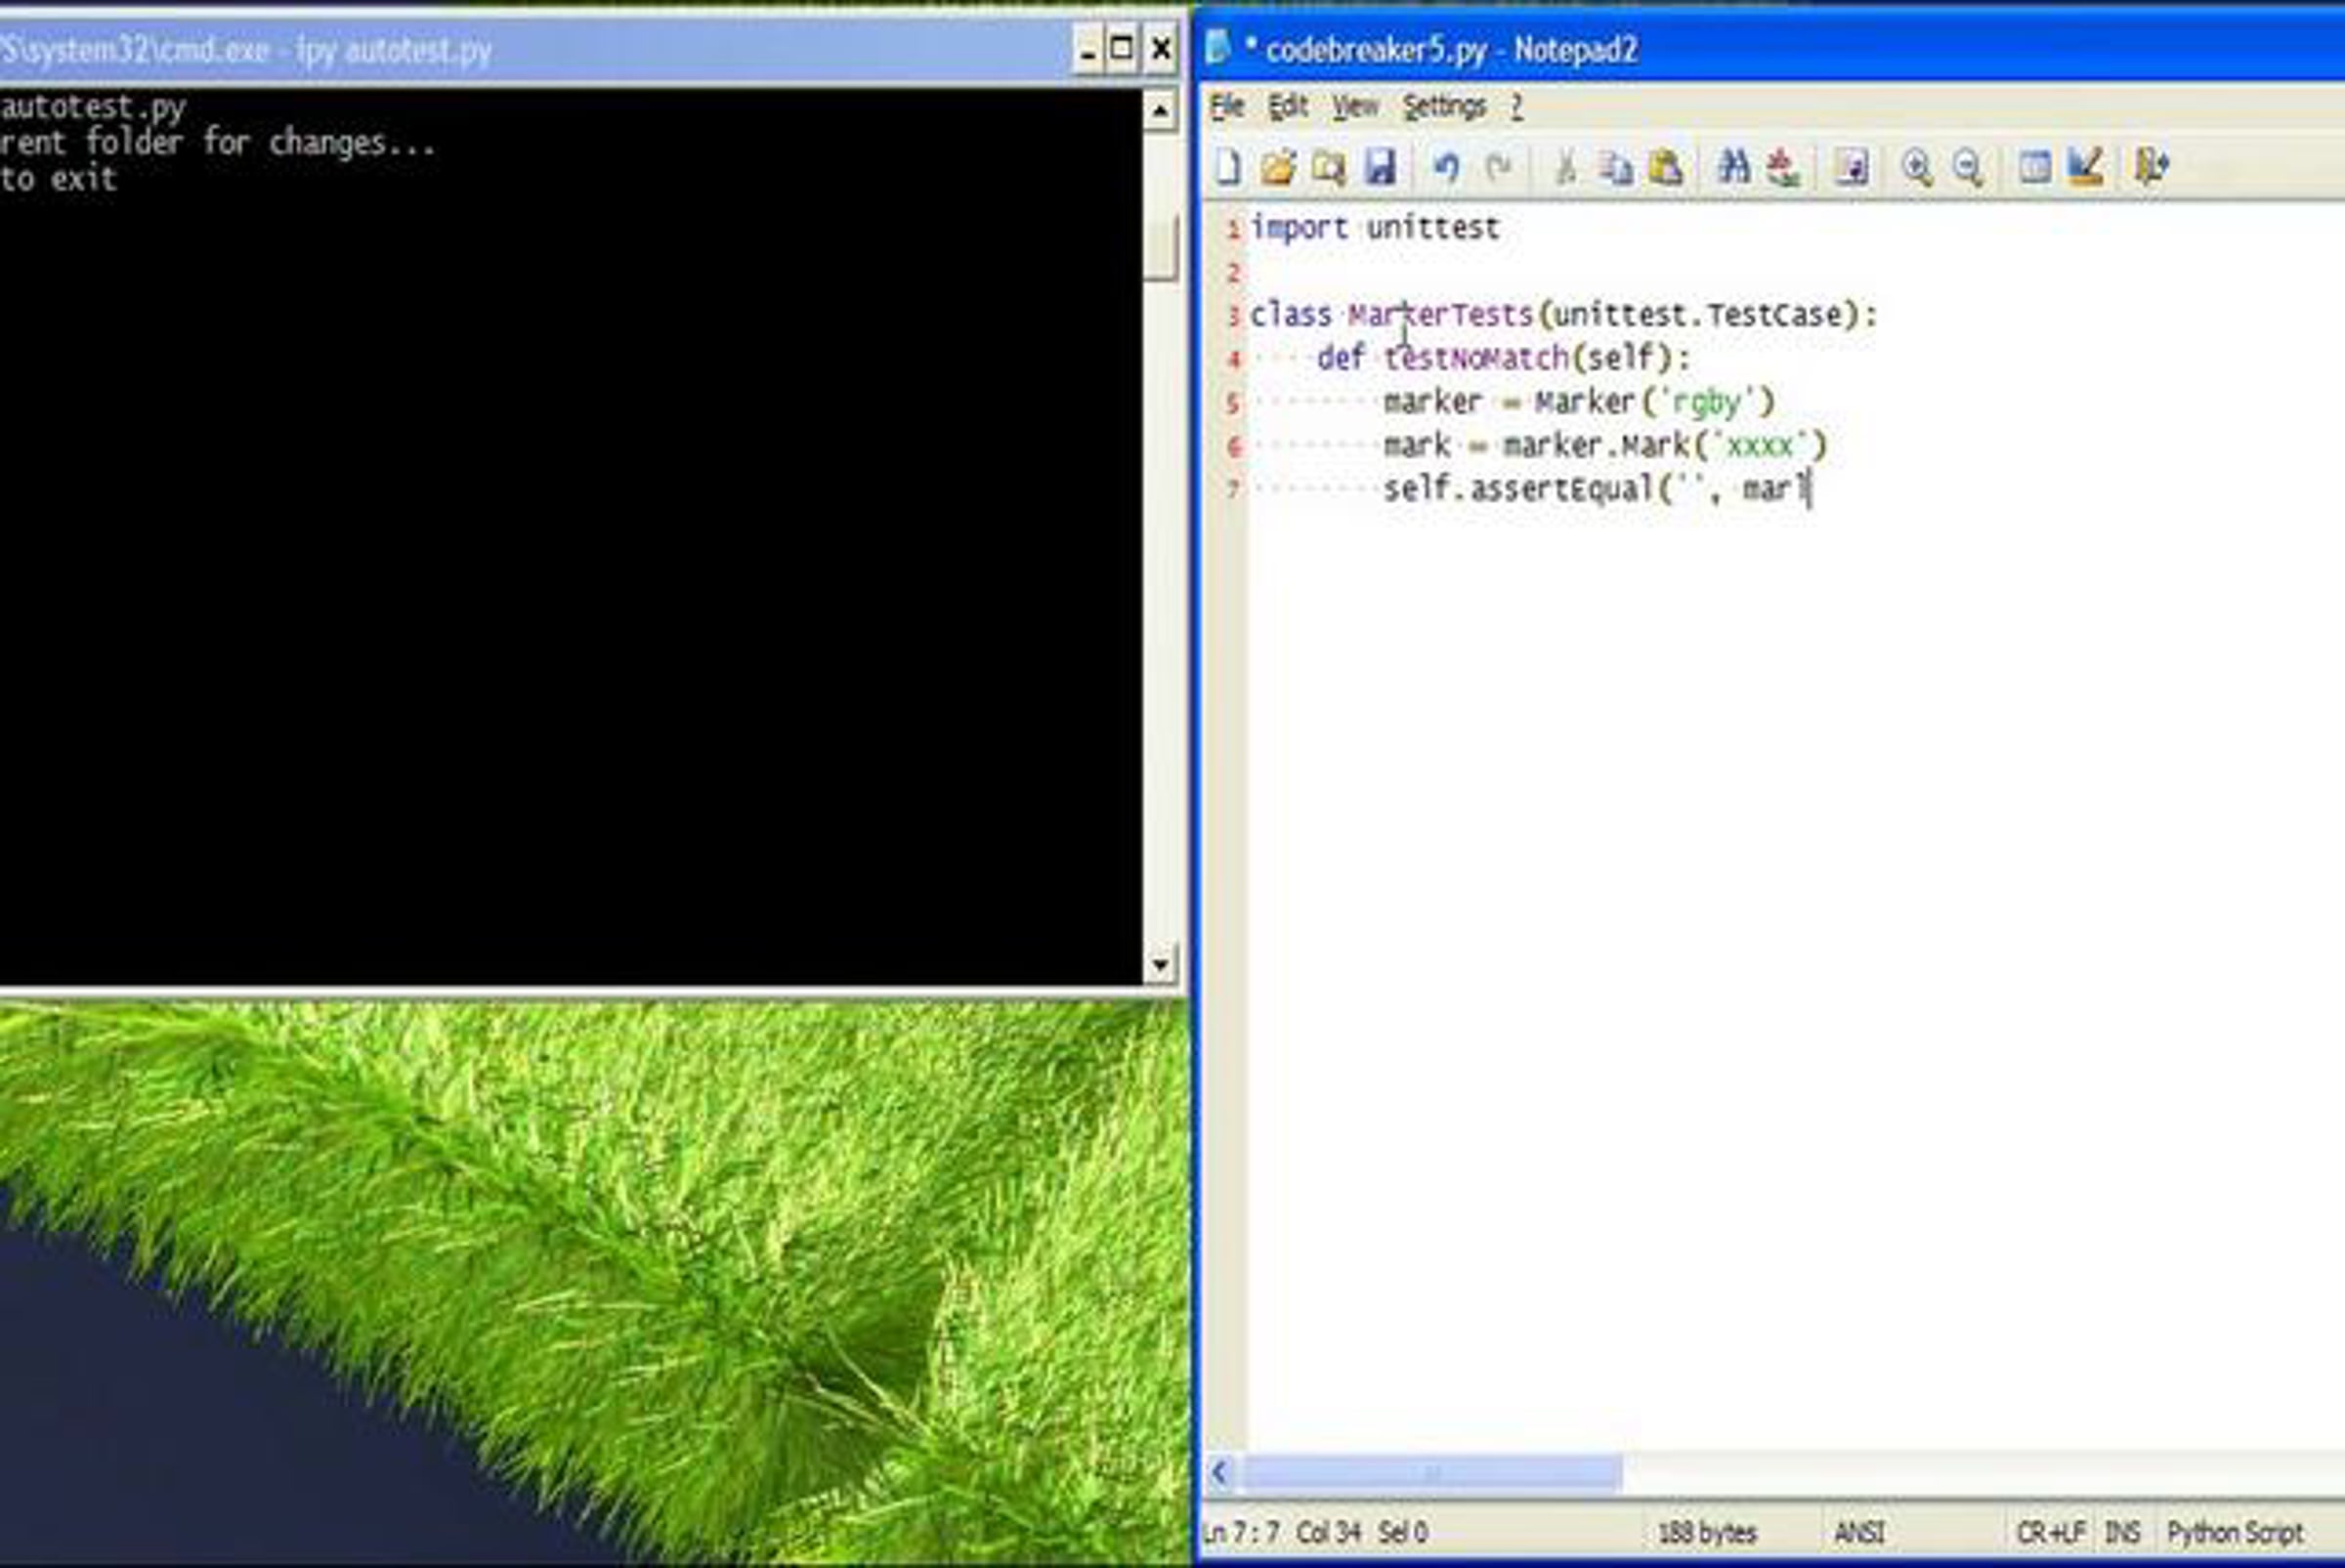This screenshot has width=2345, height=1568.
Task: Click the Paste clipboard icon
Action: coord(1665,167)
